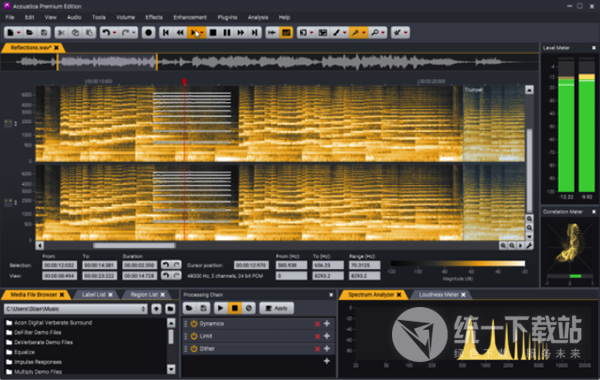The width and height of the screenshot is (600, 380).
Task: Open the magic wand tool dropdown arrow
Action: pos(364,33)
